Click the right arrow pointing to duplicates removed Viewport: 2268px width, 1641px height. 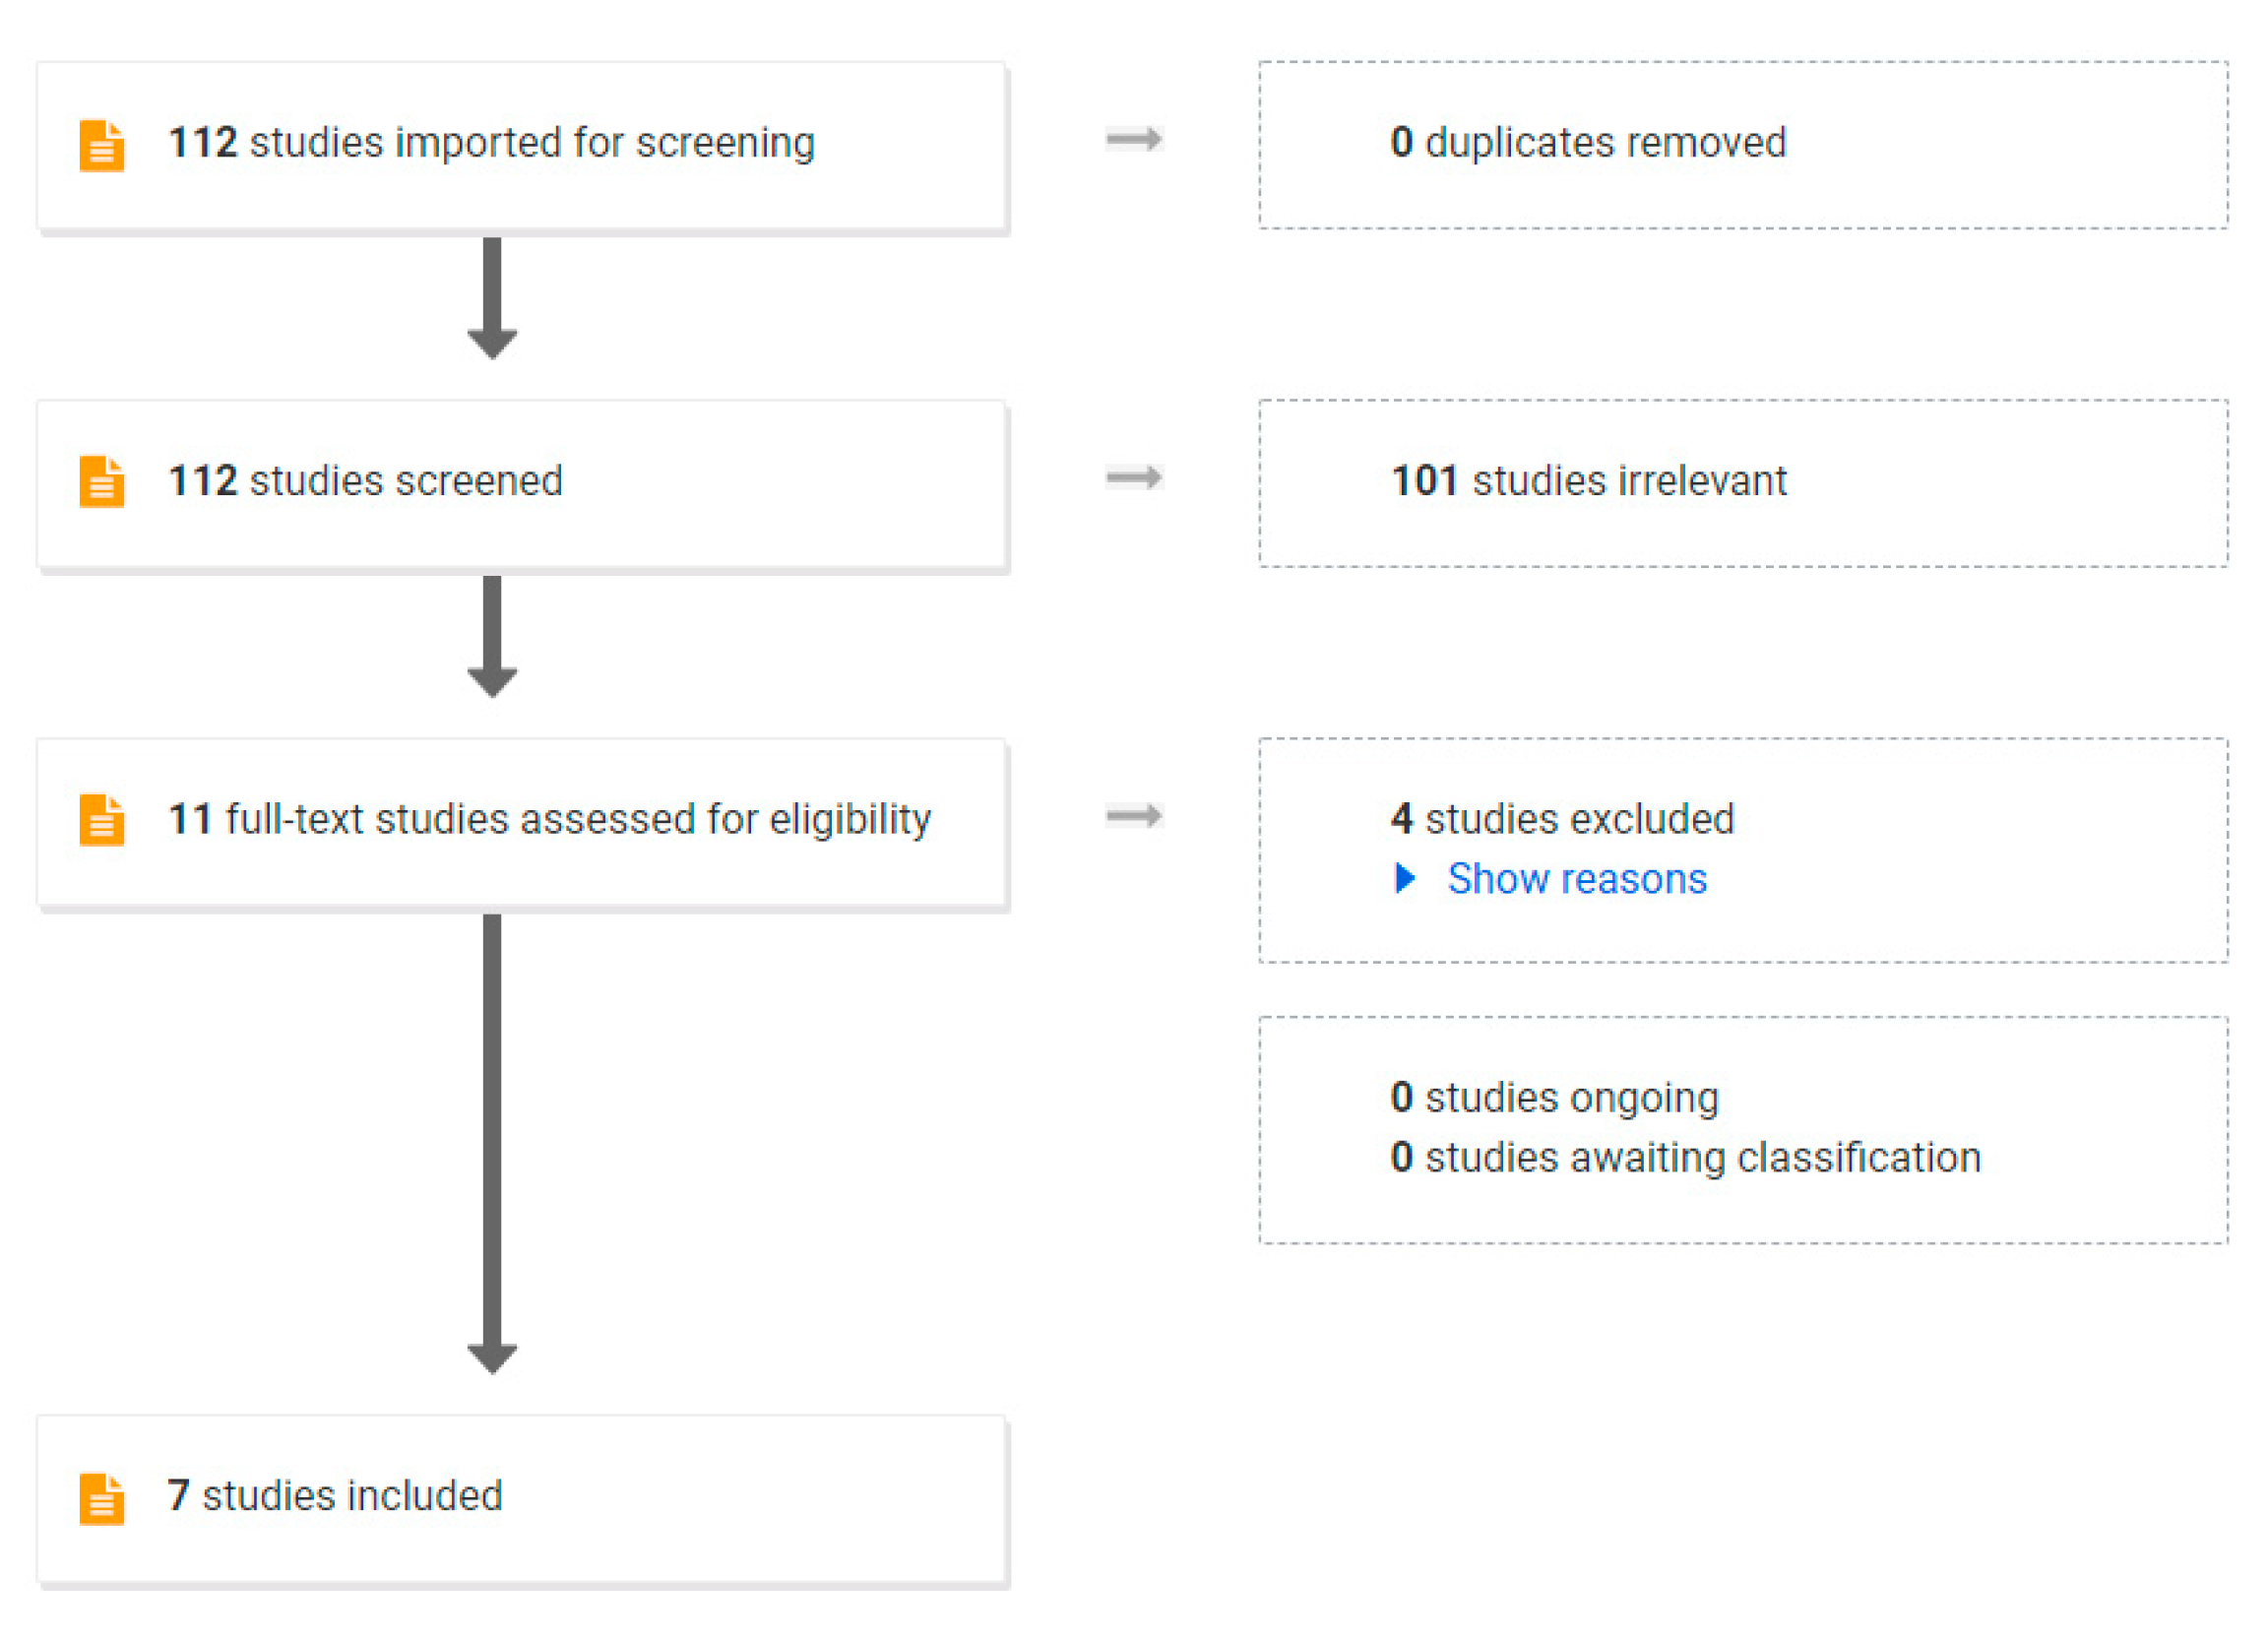[x=1134, y=139]
